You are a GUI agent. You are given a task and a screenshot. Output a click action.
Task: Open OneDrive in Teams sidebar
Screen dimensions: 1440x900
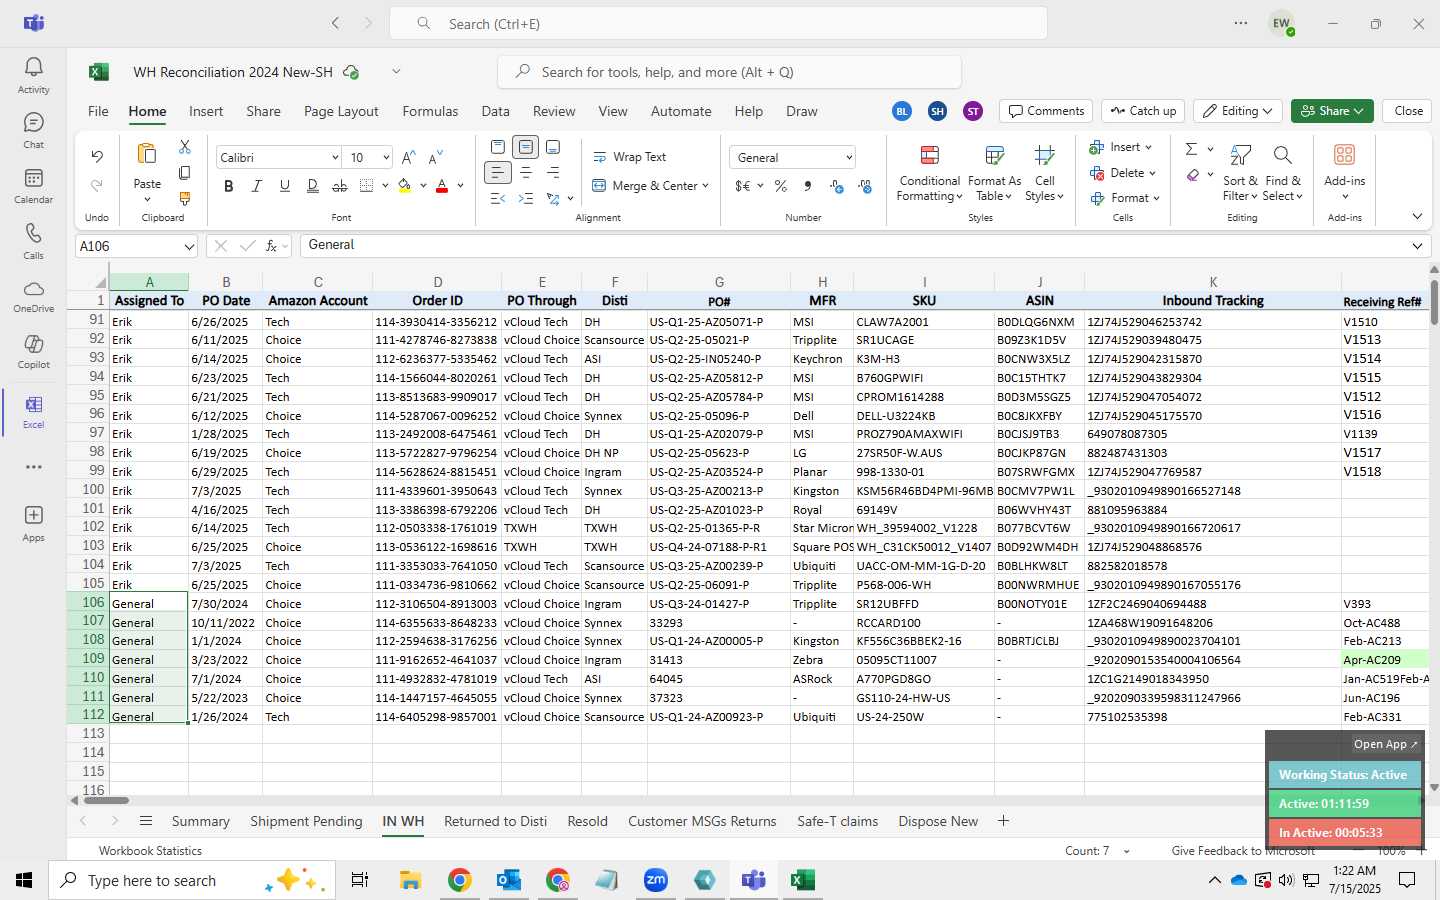coord(33,295)
